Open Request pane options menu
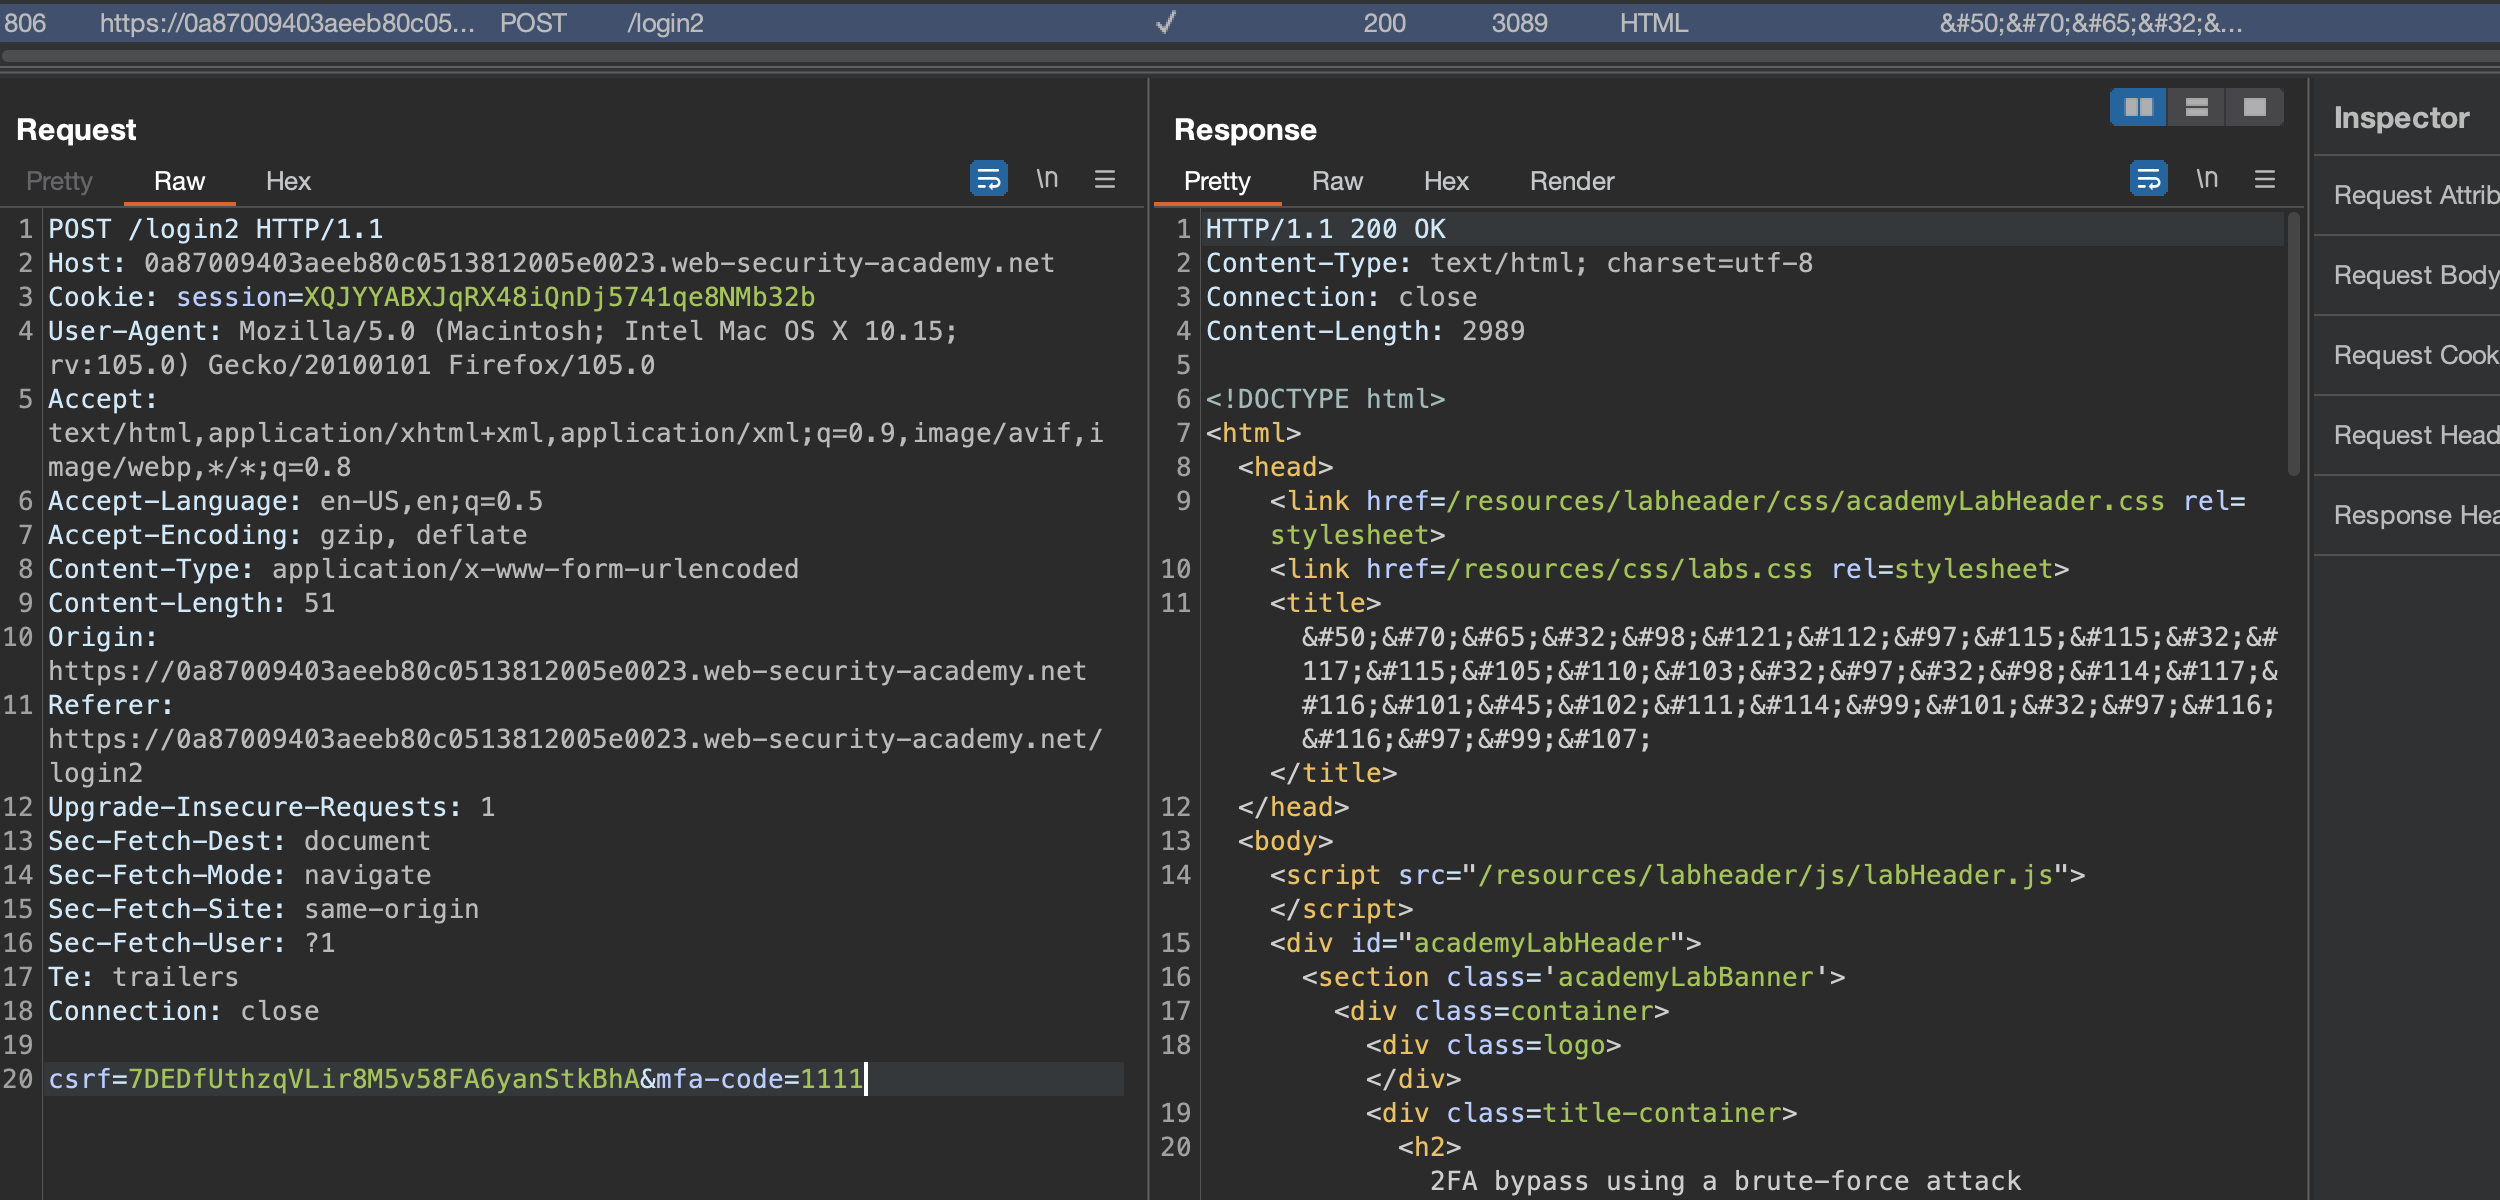 click(x=1105, y=179)
